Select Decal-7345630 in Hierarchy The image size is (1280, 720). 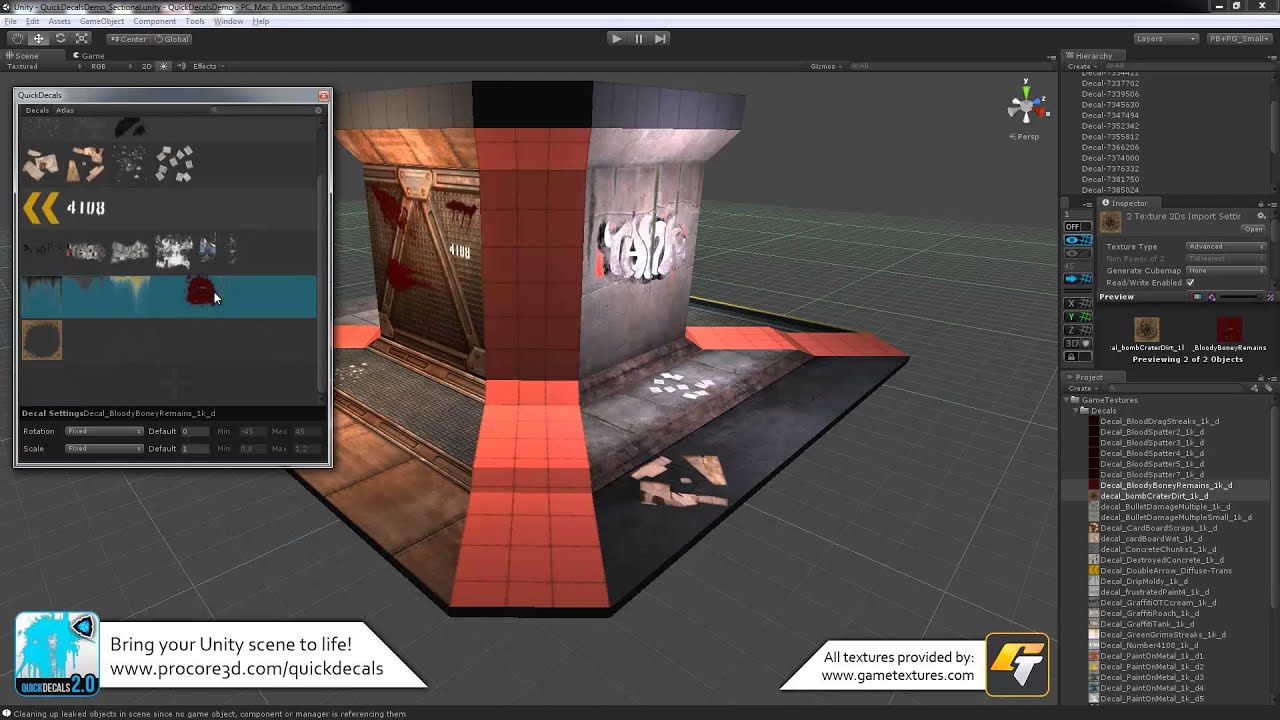click(1110, 105)
